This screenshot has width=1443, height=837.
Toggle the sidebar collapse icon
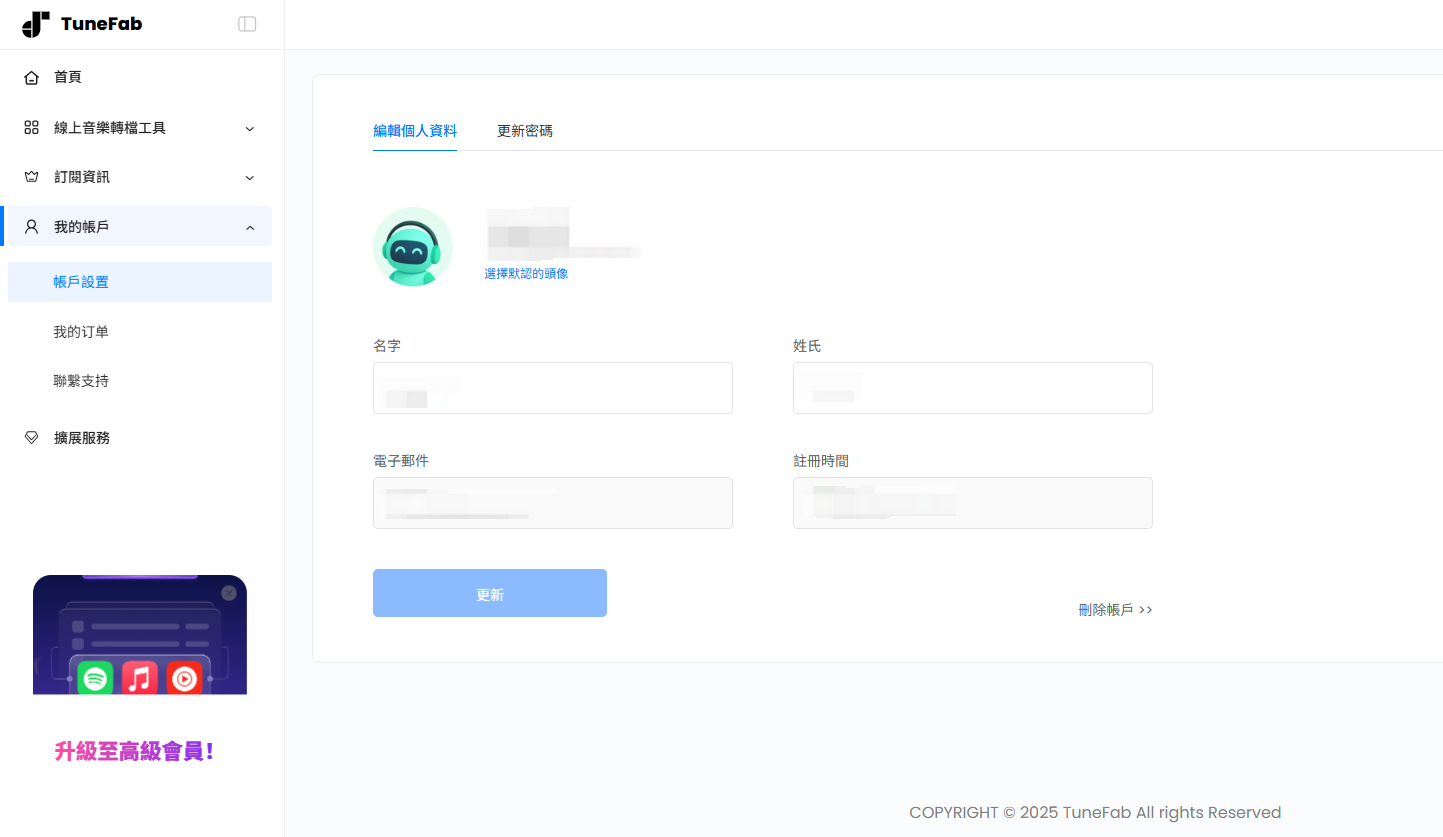point(247,24)
